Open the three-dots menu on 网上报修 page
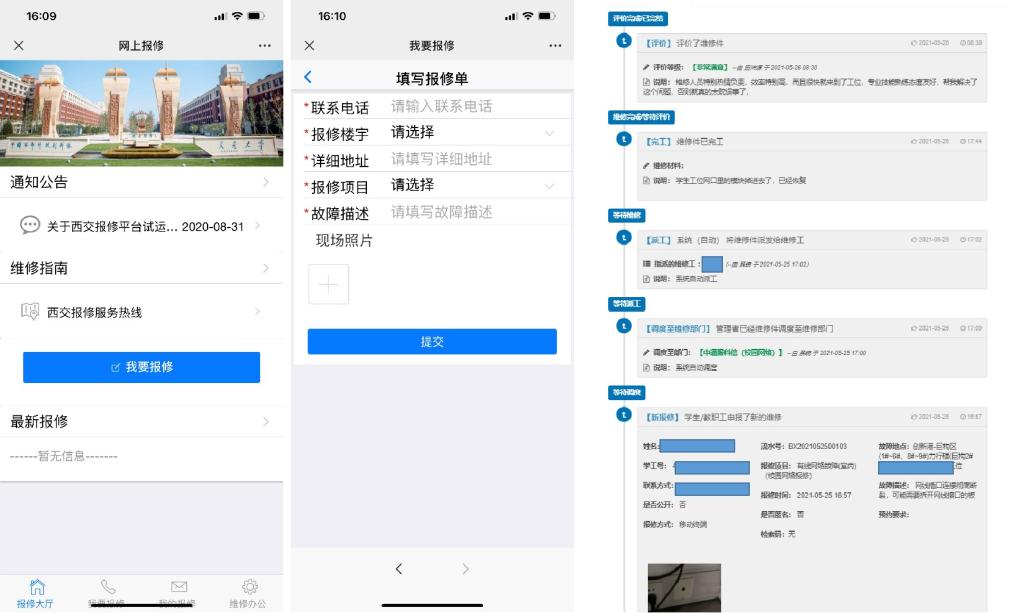The height and width of the screenshot is (613, 1024). (x=264, y=46)
